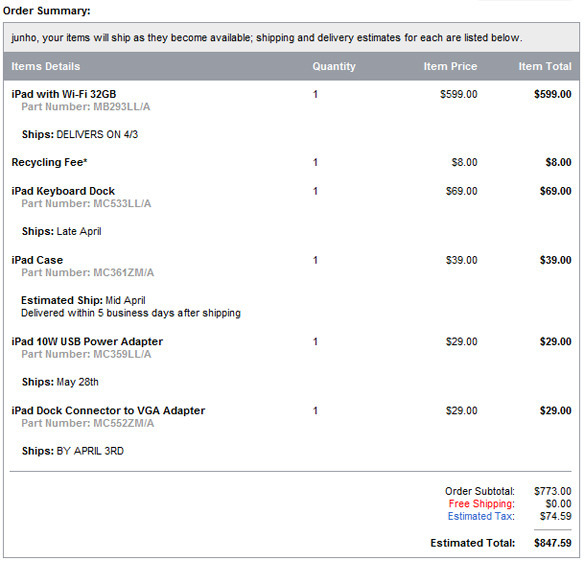The height and width of the screenshot is (561, 584).
Task: Click the bold $599.00 item total
Action: tap(553, 94)
